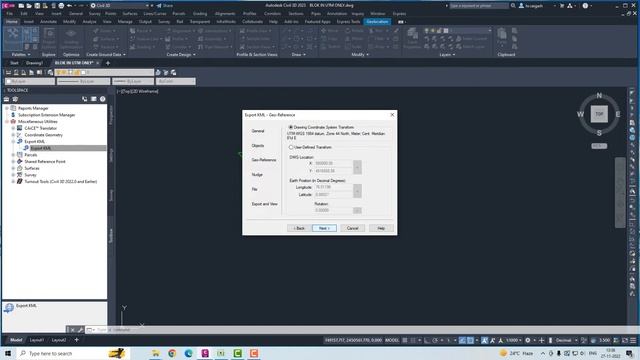Image resolution: width=640 pixels, height=360 pixels.
Task: Switch to the Drawing1 file tab
Action: 34,63
